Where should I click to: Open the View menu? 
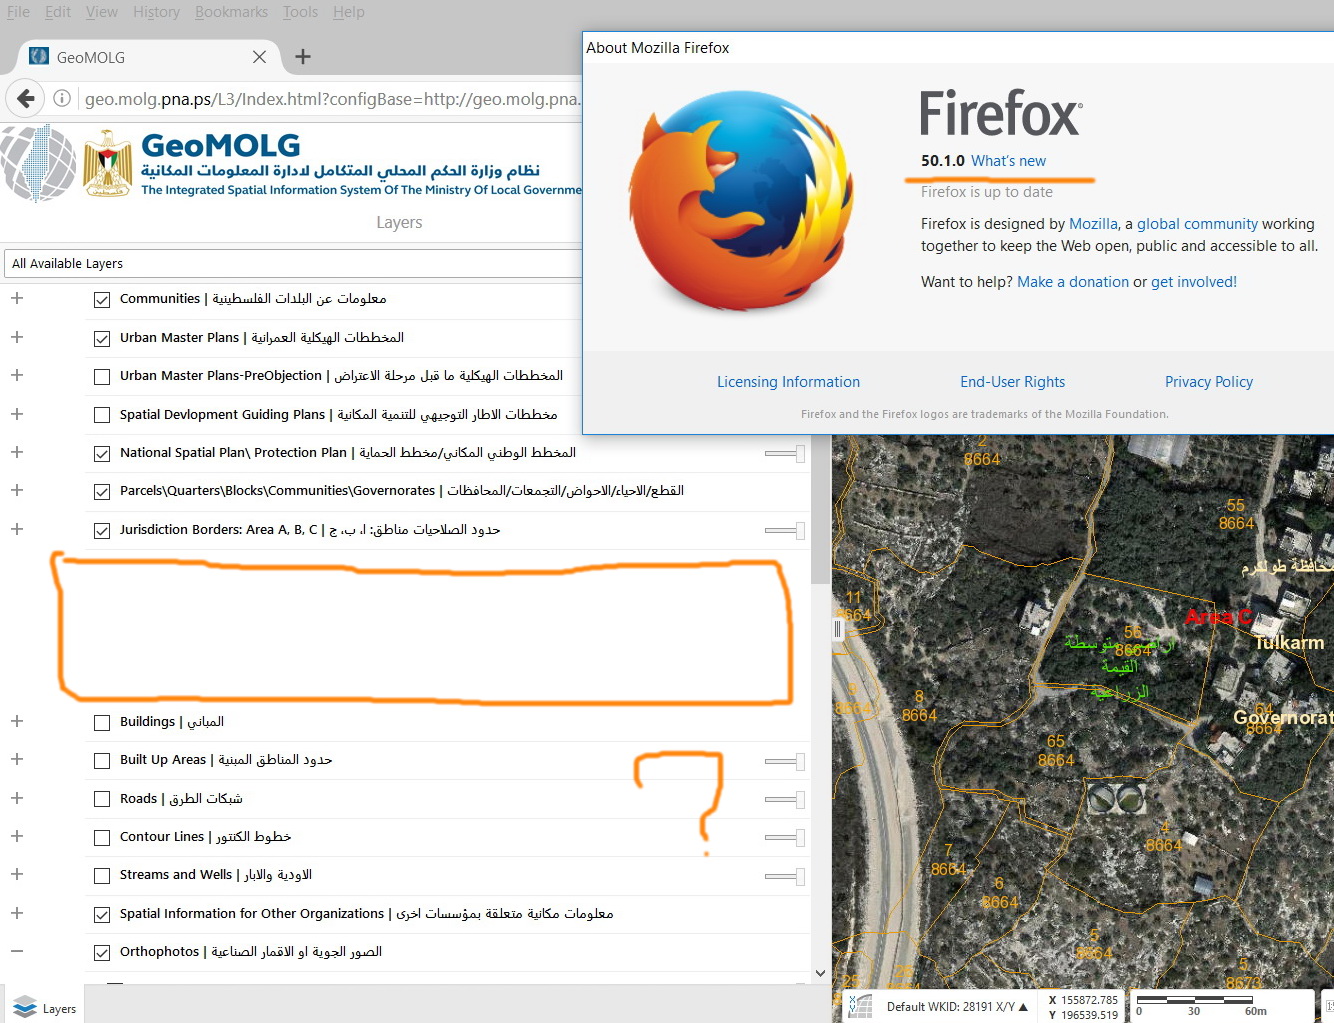click(101, 12)
